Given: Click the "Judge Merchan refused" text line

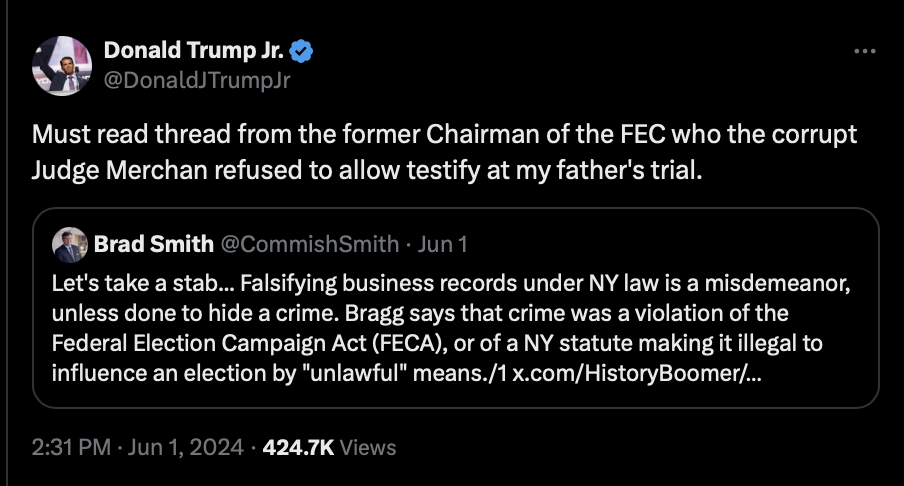Looking at the screenshot, I should tap(367, 170).
